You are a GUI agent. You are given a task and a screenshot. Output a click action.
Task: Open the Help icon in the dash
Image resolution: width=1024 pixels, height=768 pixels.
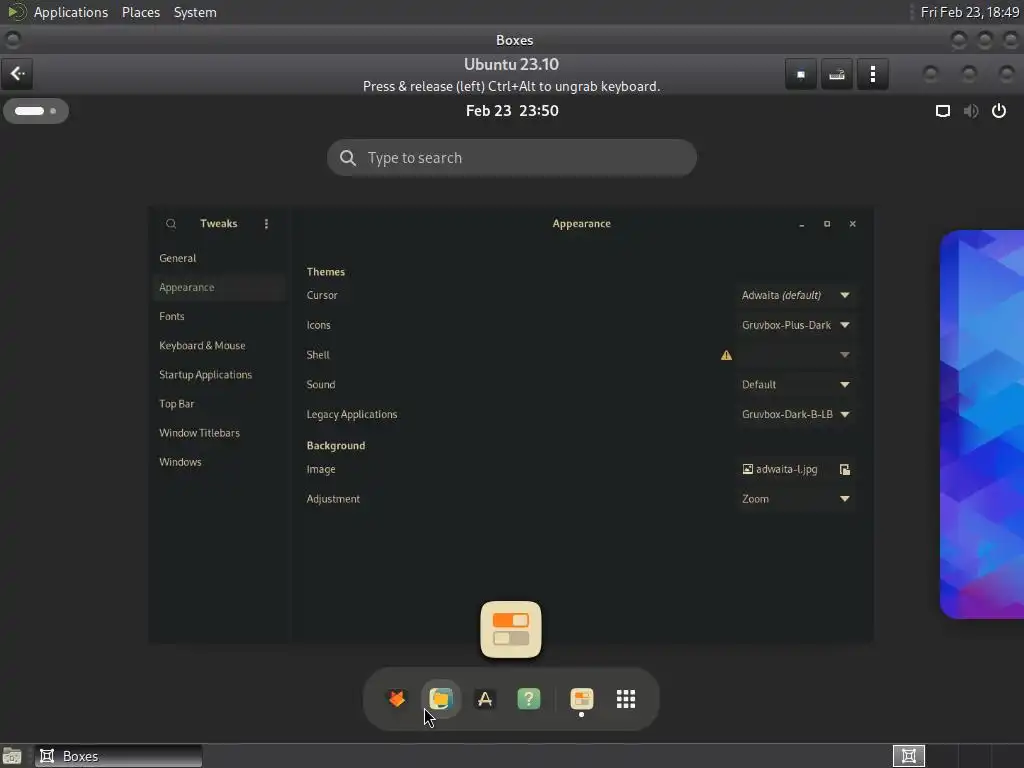click(529, 699)
